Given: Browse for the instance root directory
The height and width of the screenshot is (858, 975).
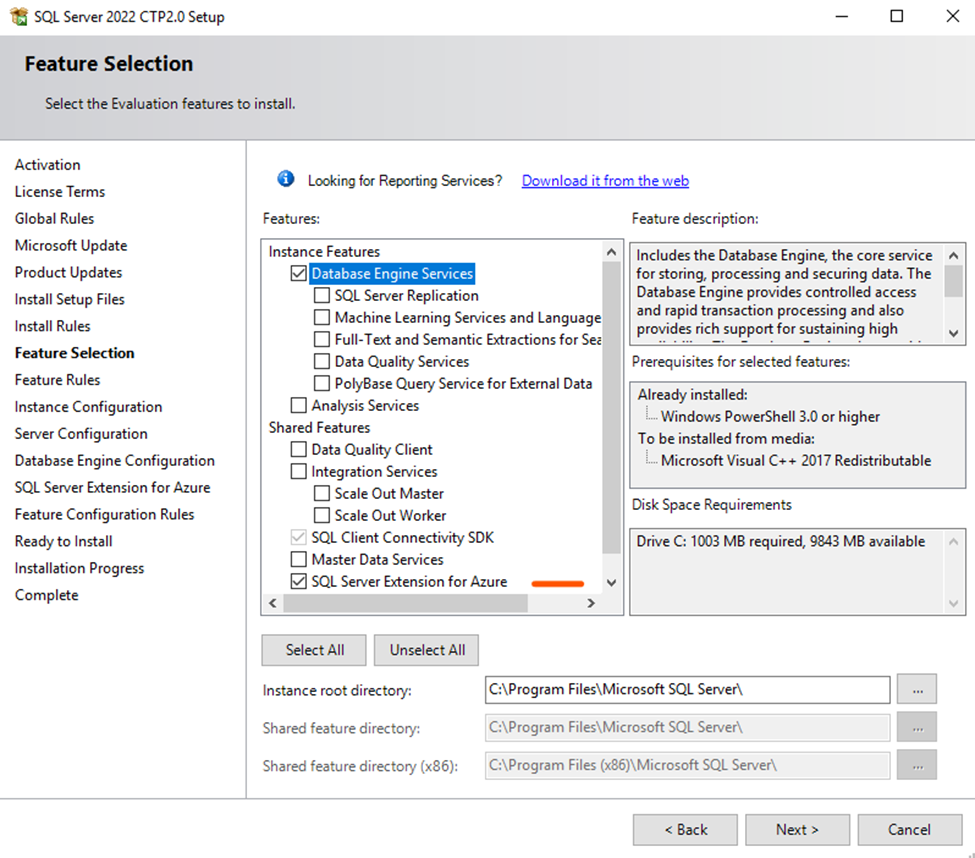Looking at the screenshot, I should [x=917, y=690].
